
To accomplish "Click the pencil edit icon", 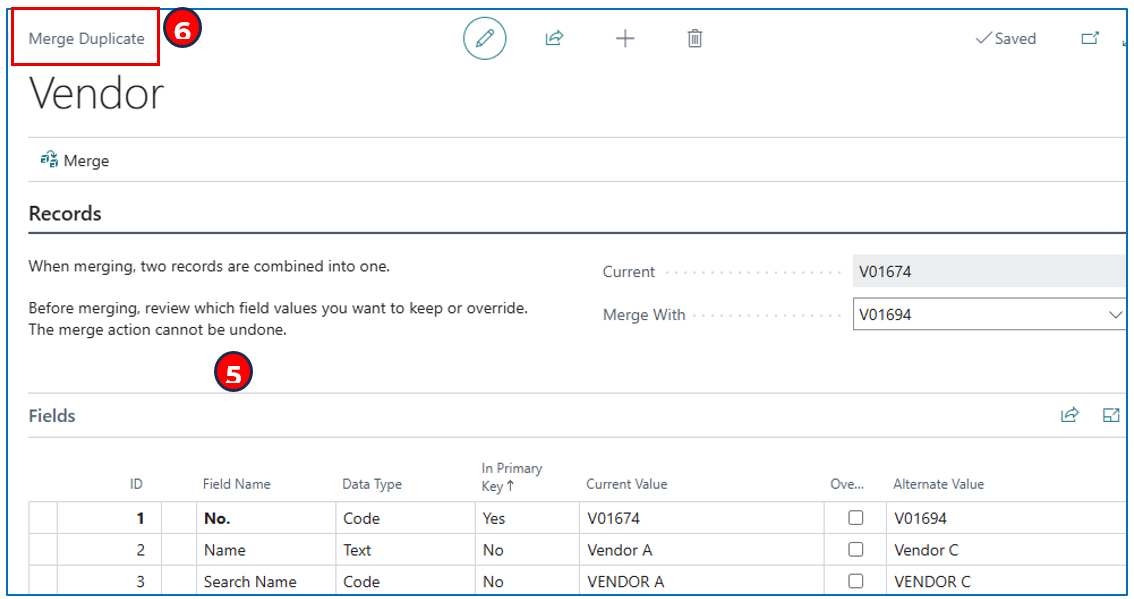I will [485, 39].
